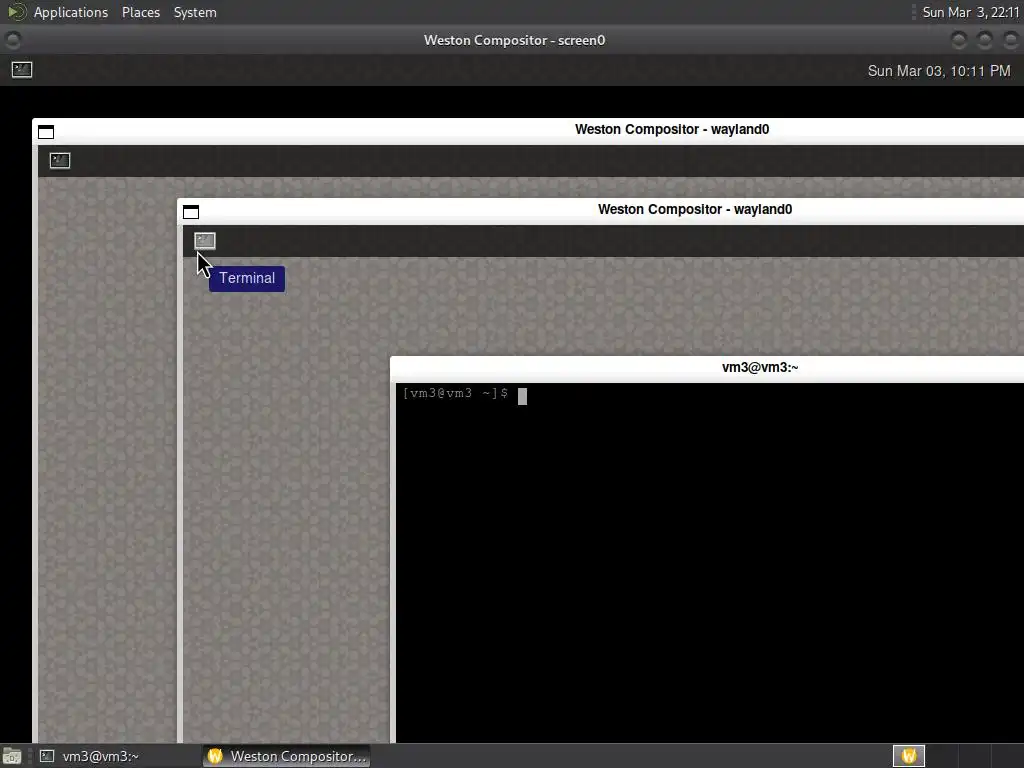
Task: Click window icon of outer wayland0 window
Action: tap(46, 132)
